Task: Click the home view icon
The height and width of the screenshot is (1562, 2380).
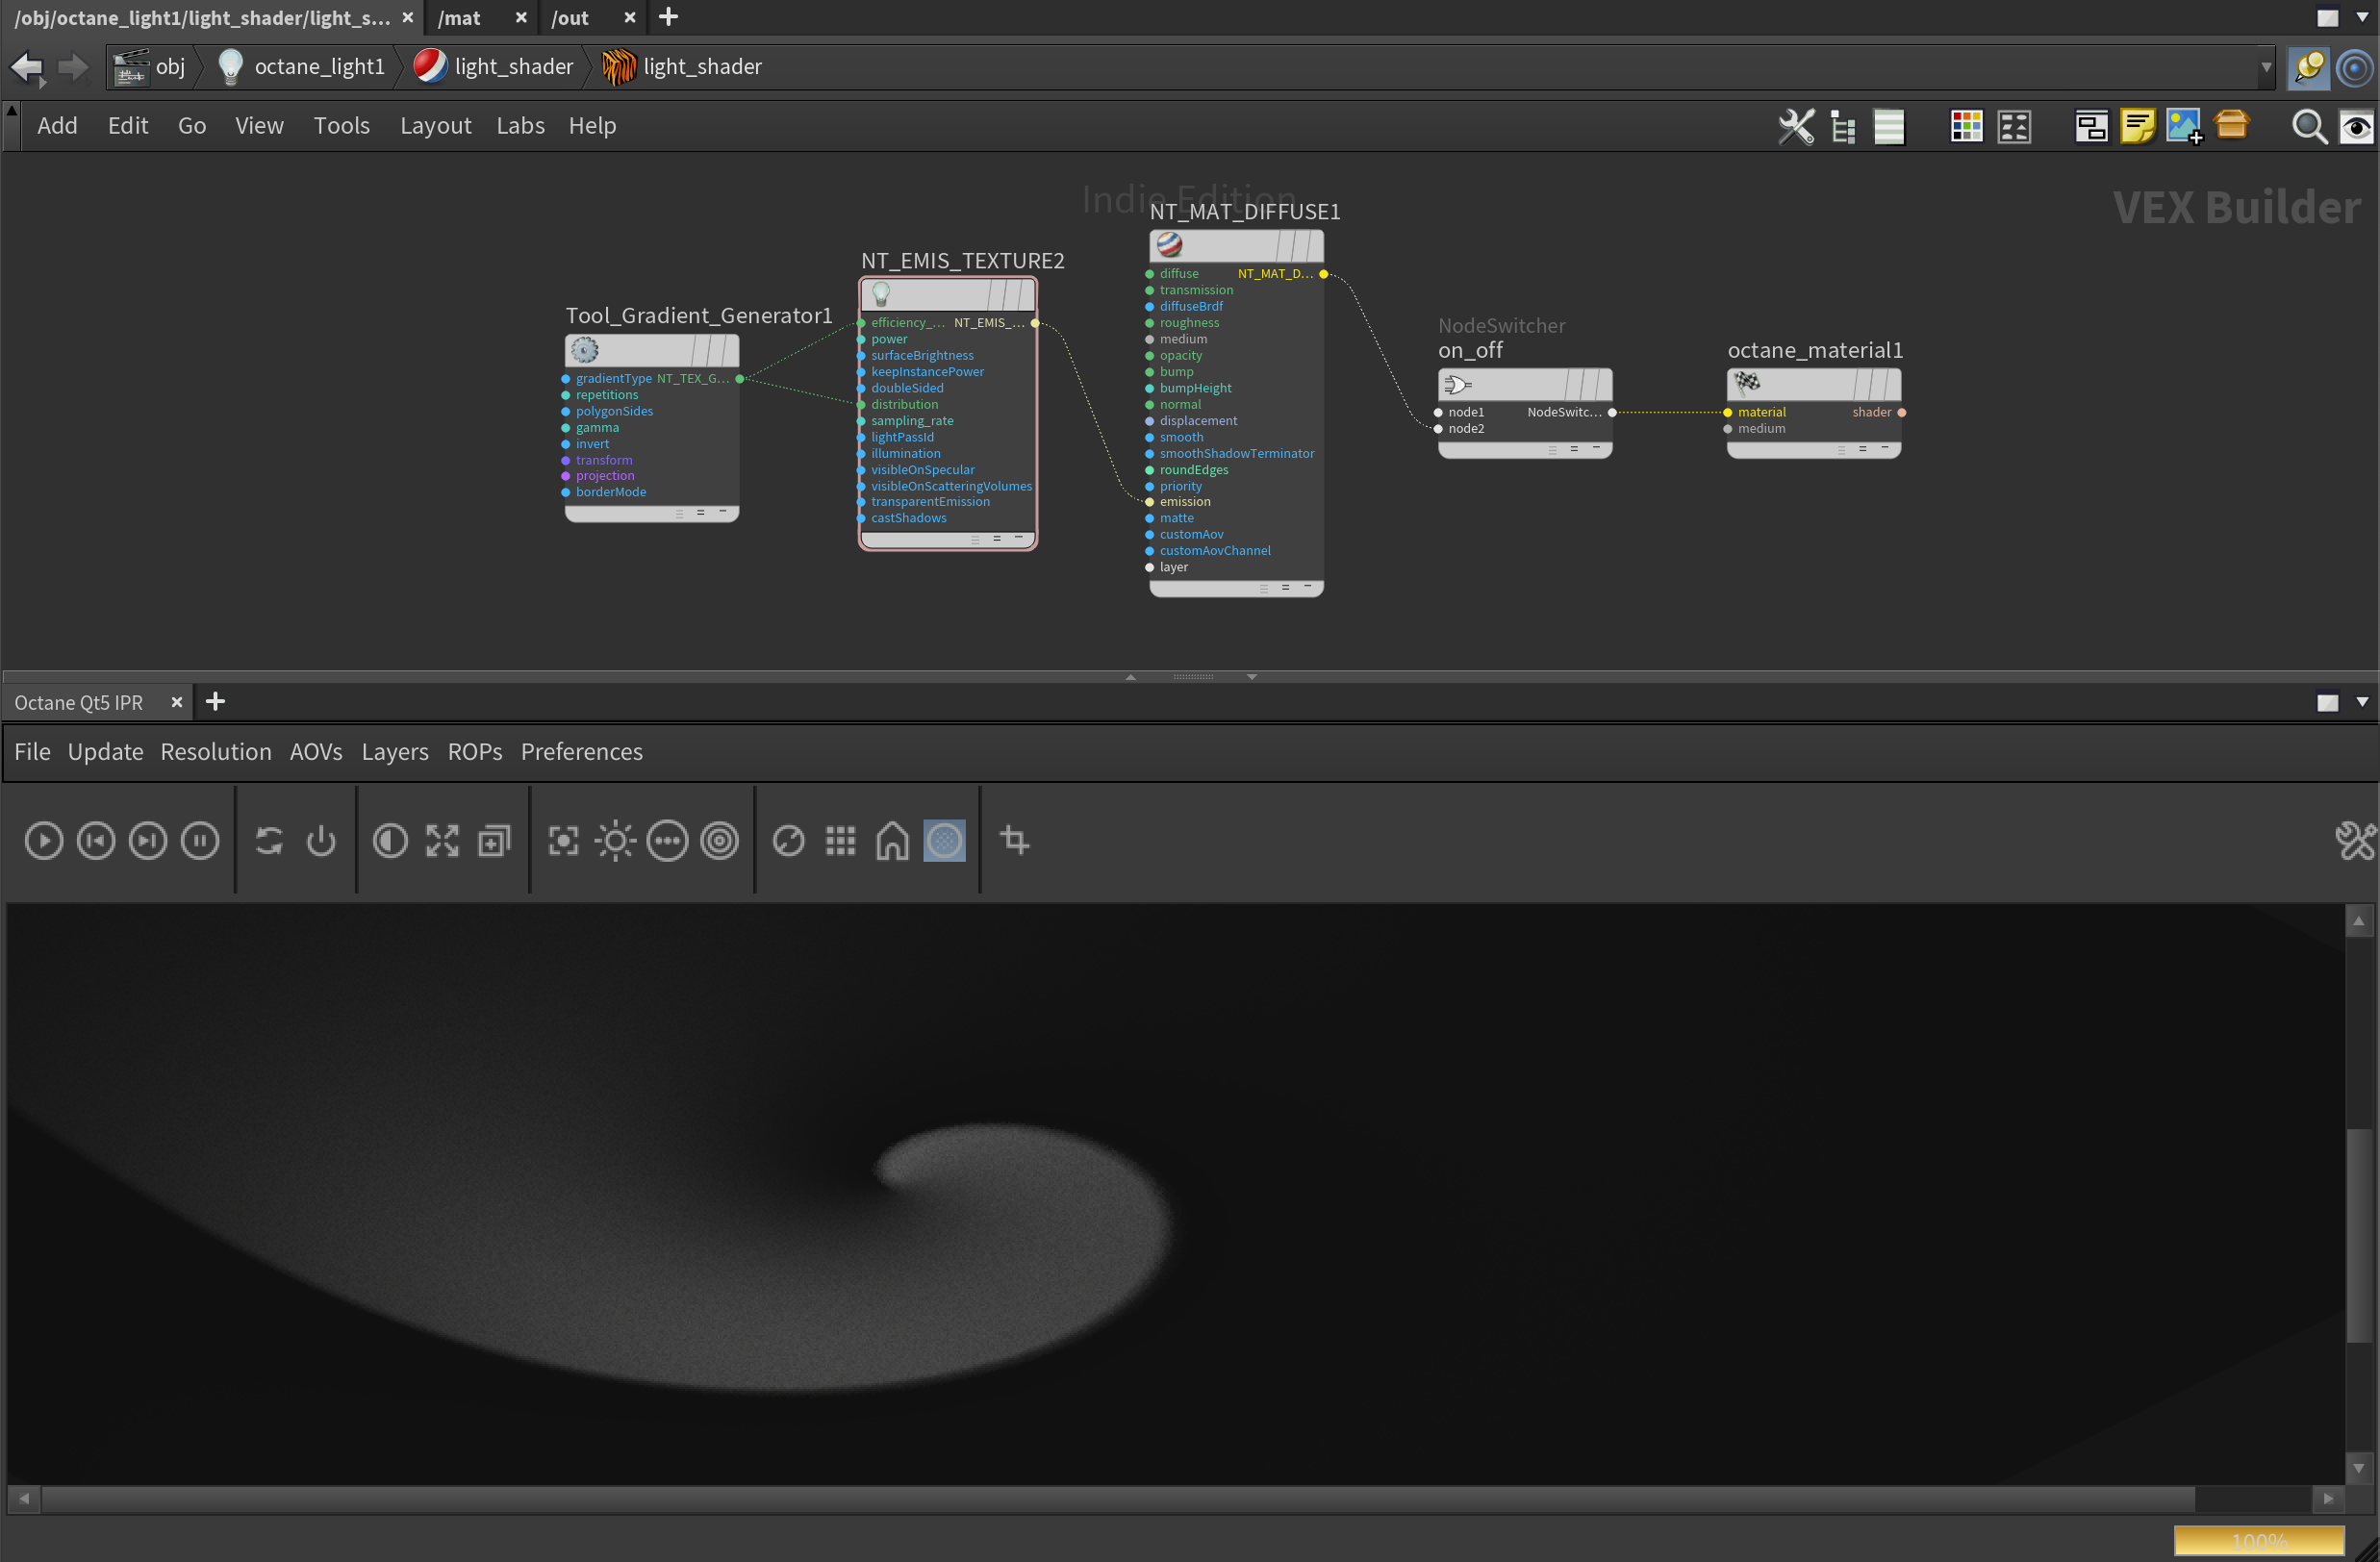Action: pos(892,841)
